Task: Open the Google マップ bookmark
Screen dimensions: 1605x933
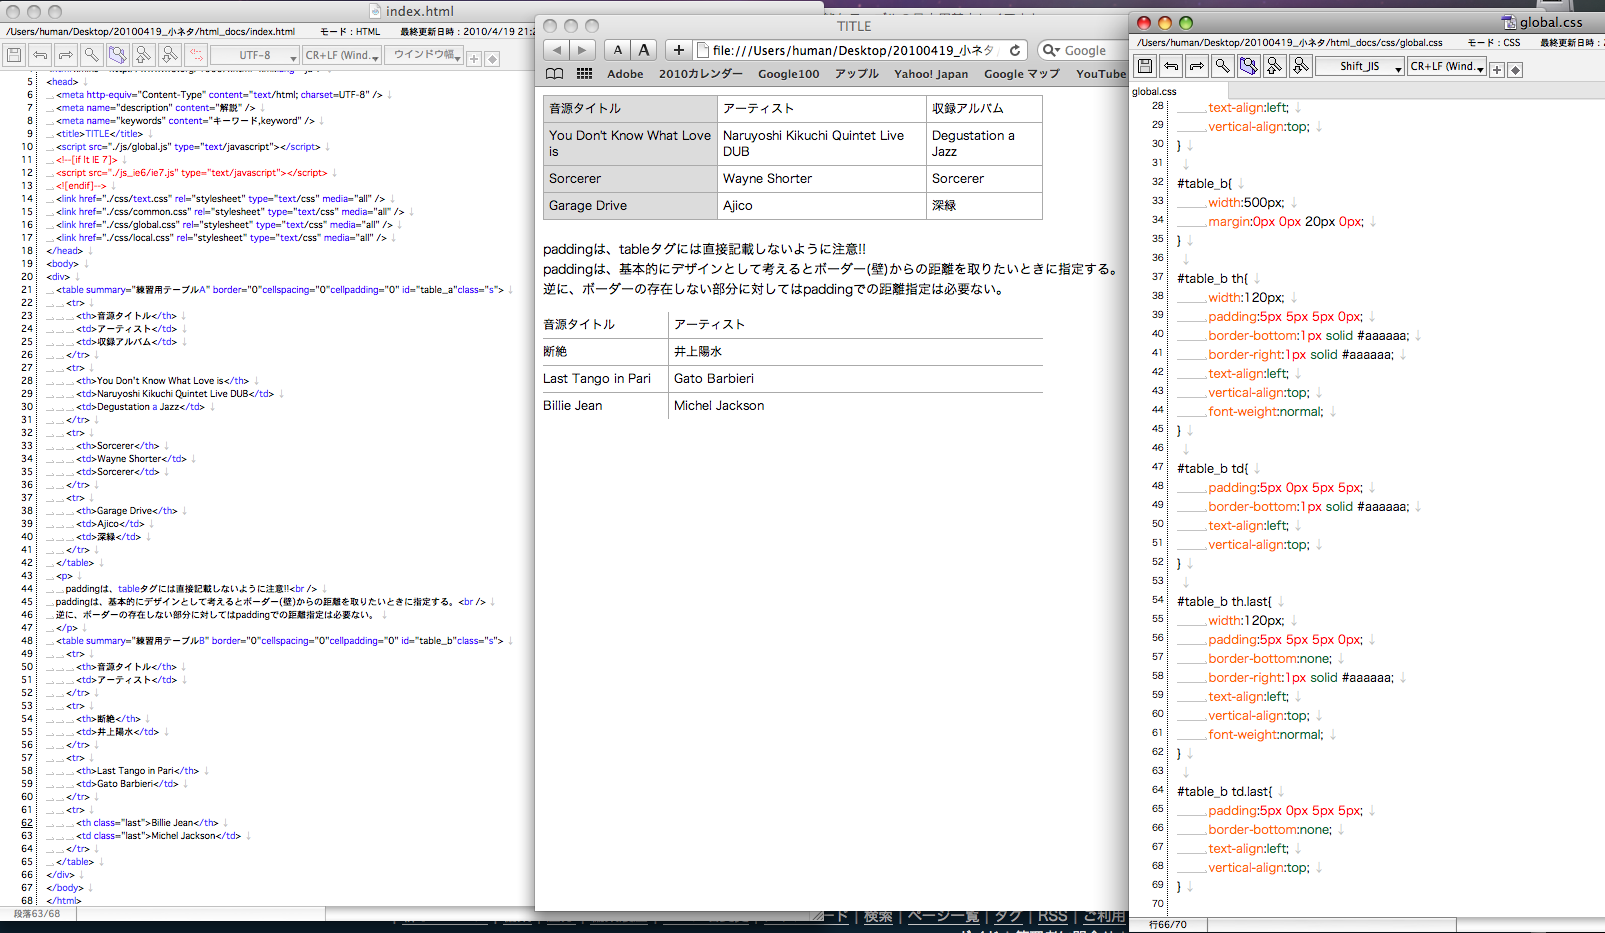Action: click(1022, 74)
